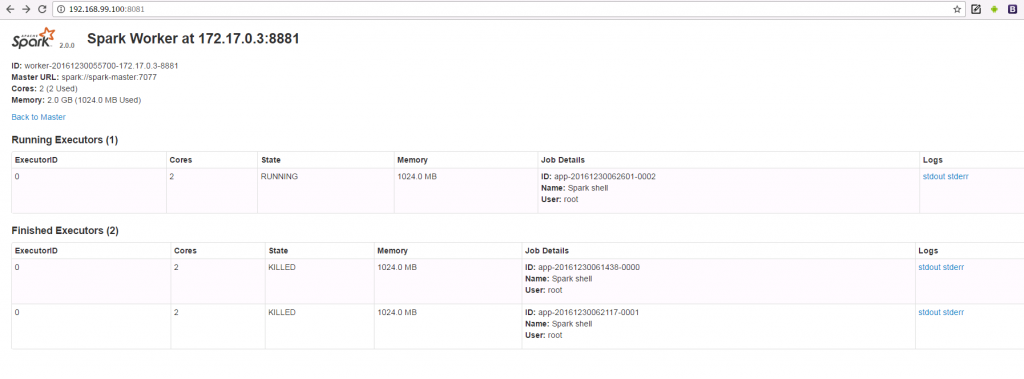
Task: Click KILLED state for app-20161230061438-0000
Action: coord(282,267)
